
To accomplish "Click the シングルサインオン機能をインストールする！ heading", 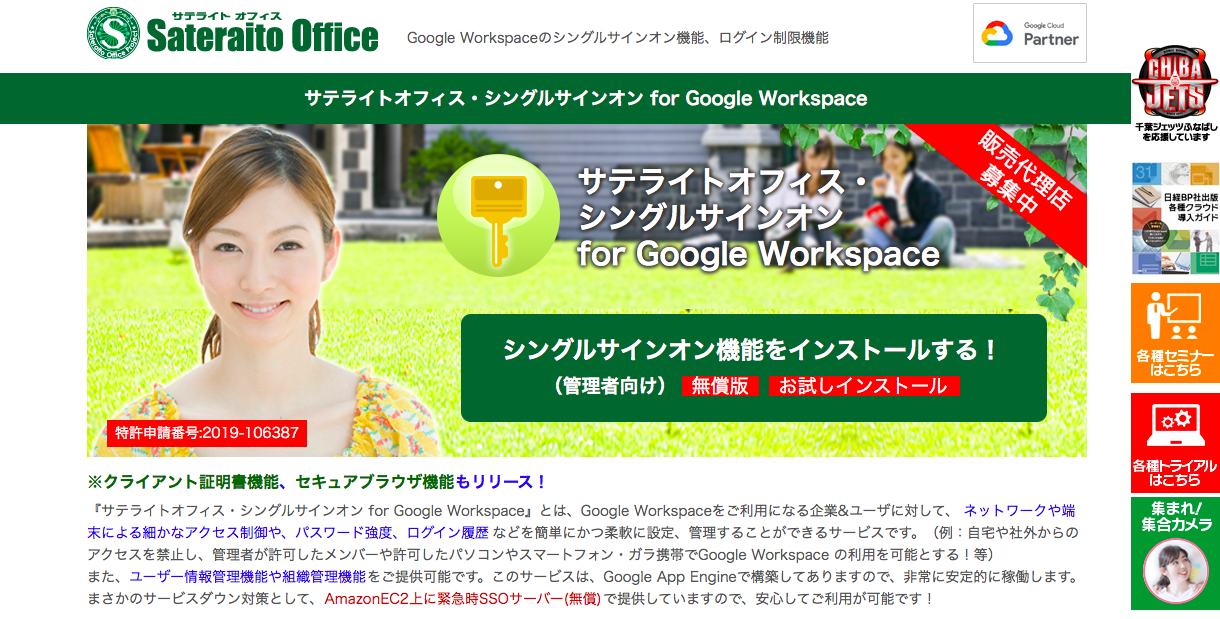I will click(751, 350).
